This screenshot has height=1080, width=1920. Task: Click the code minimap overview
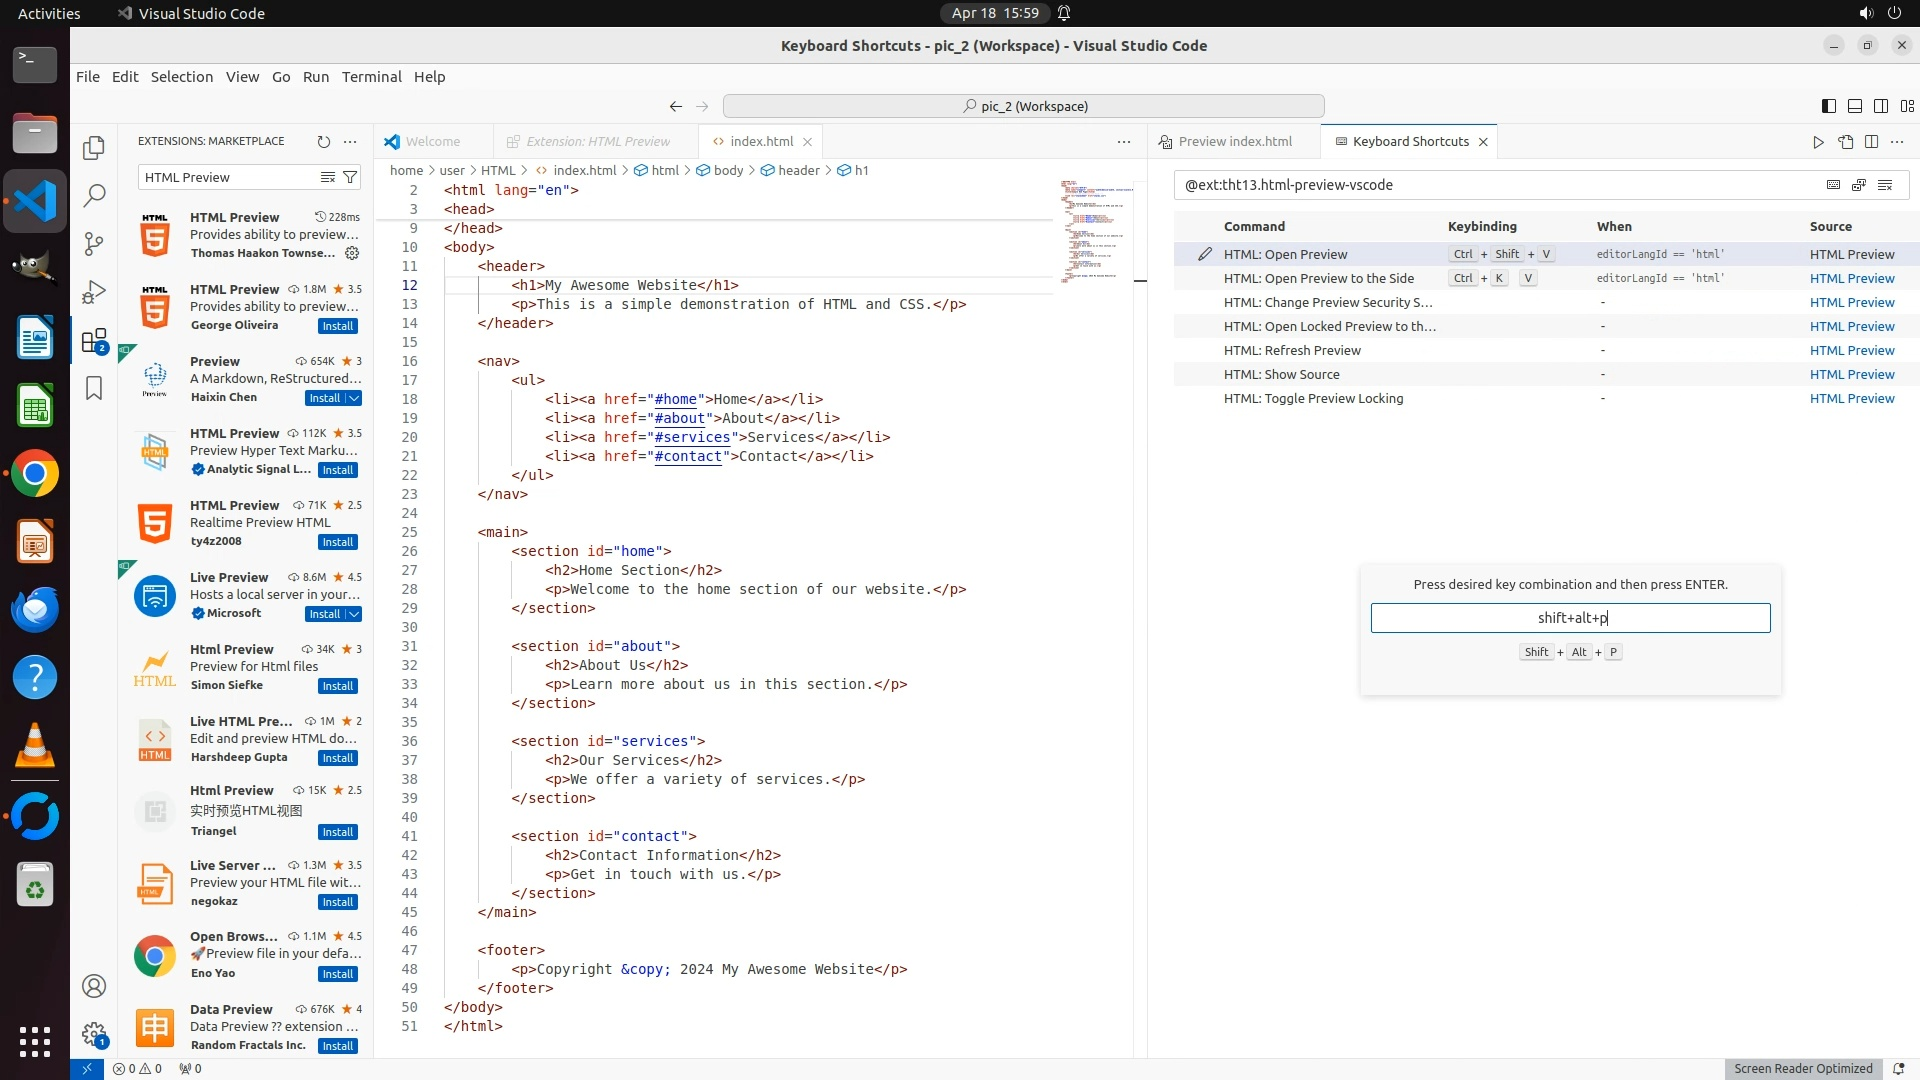(1095, 230)
